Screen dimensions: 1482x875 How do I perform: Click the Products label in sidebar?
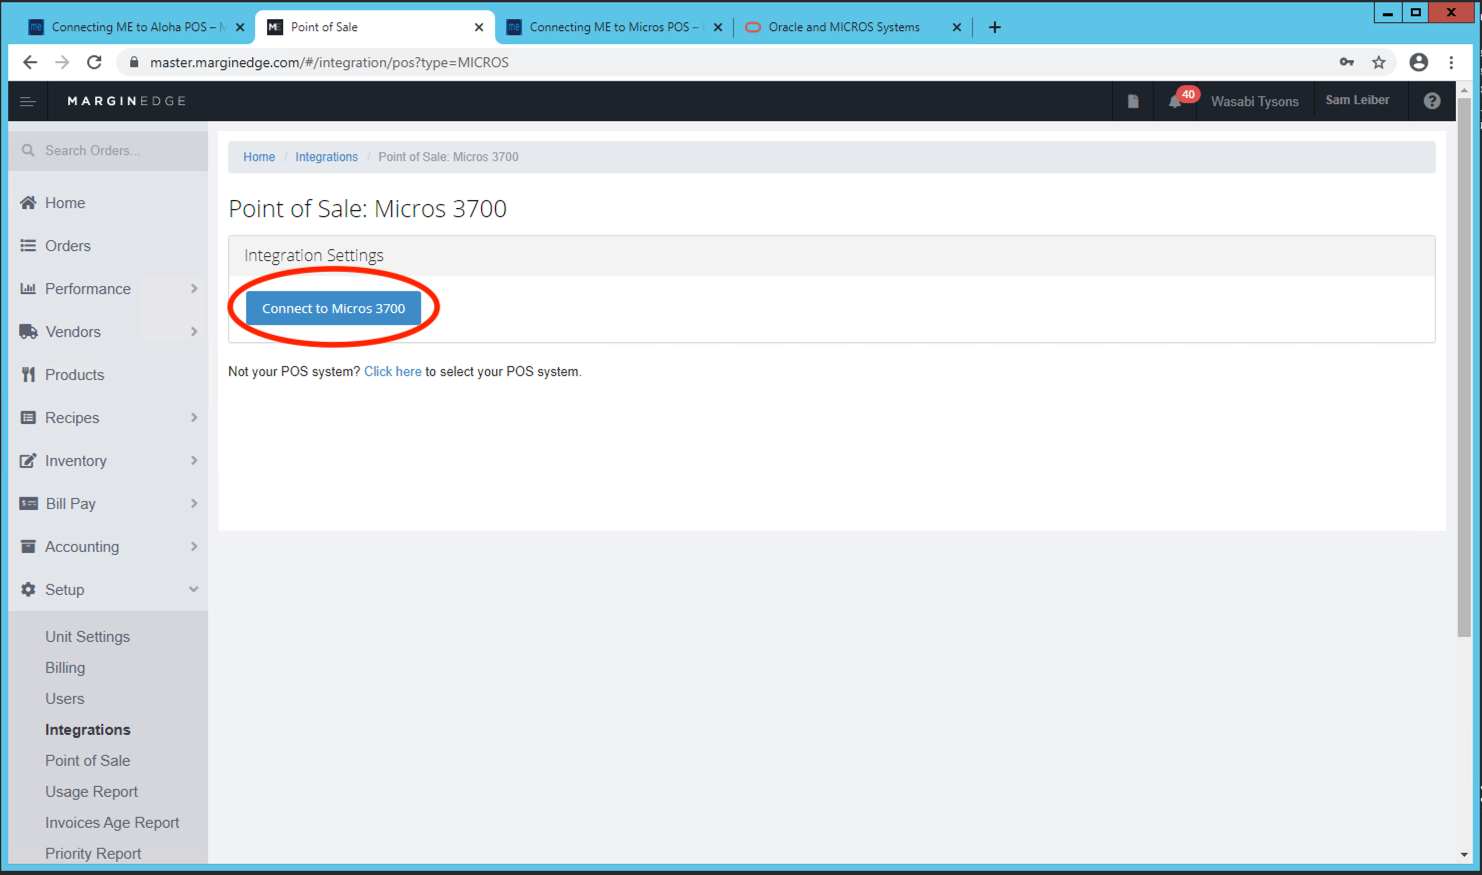point(74,375)
